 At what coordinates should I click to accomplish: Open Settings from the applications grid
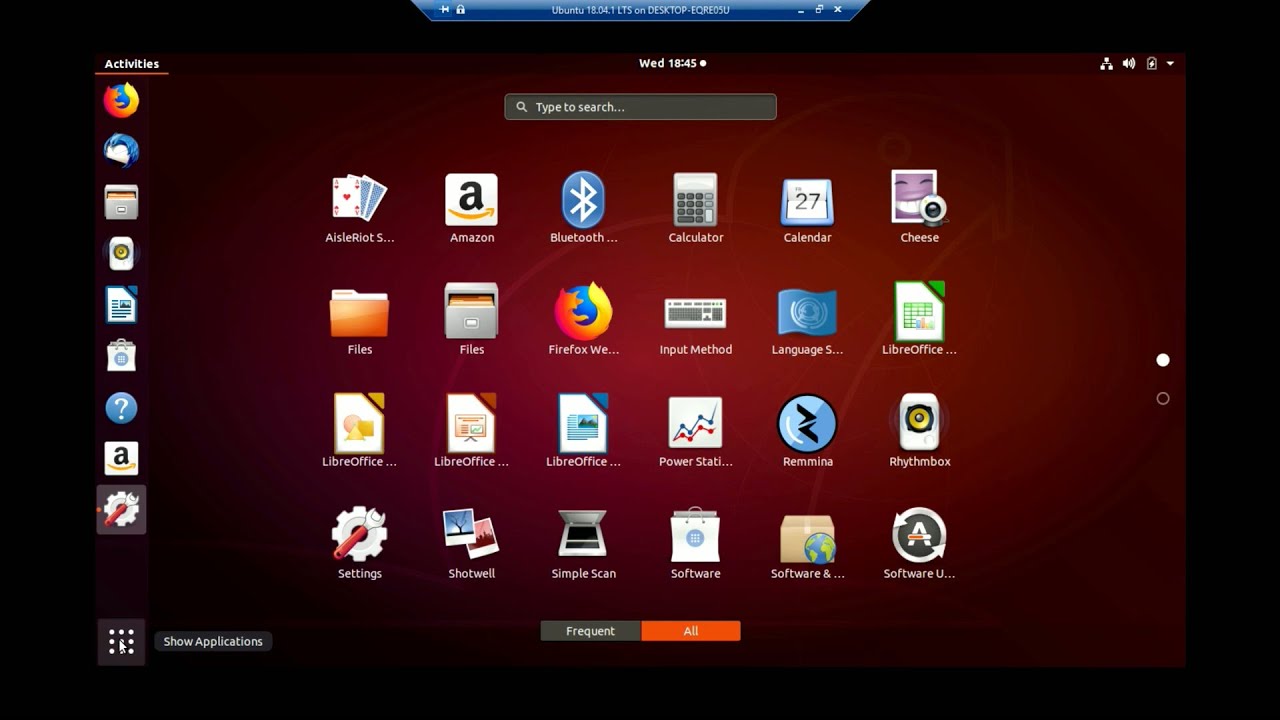pyautogui.click(x=360, y=544)
